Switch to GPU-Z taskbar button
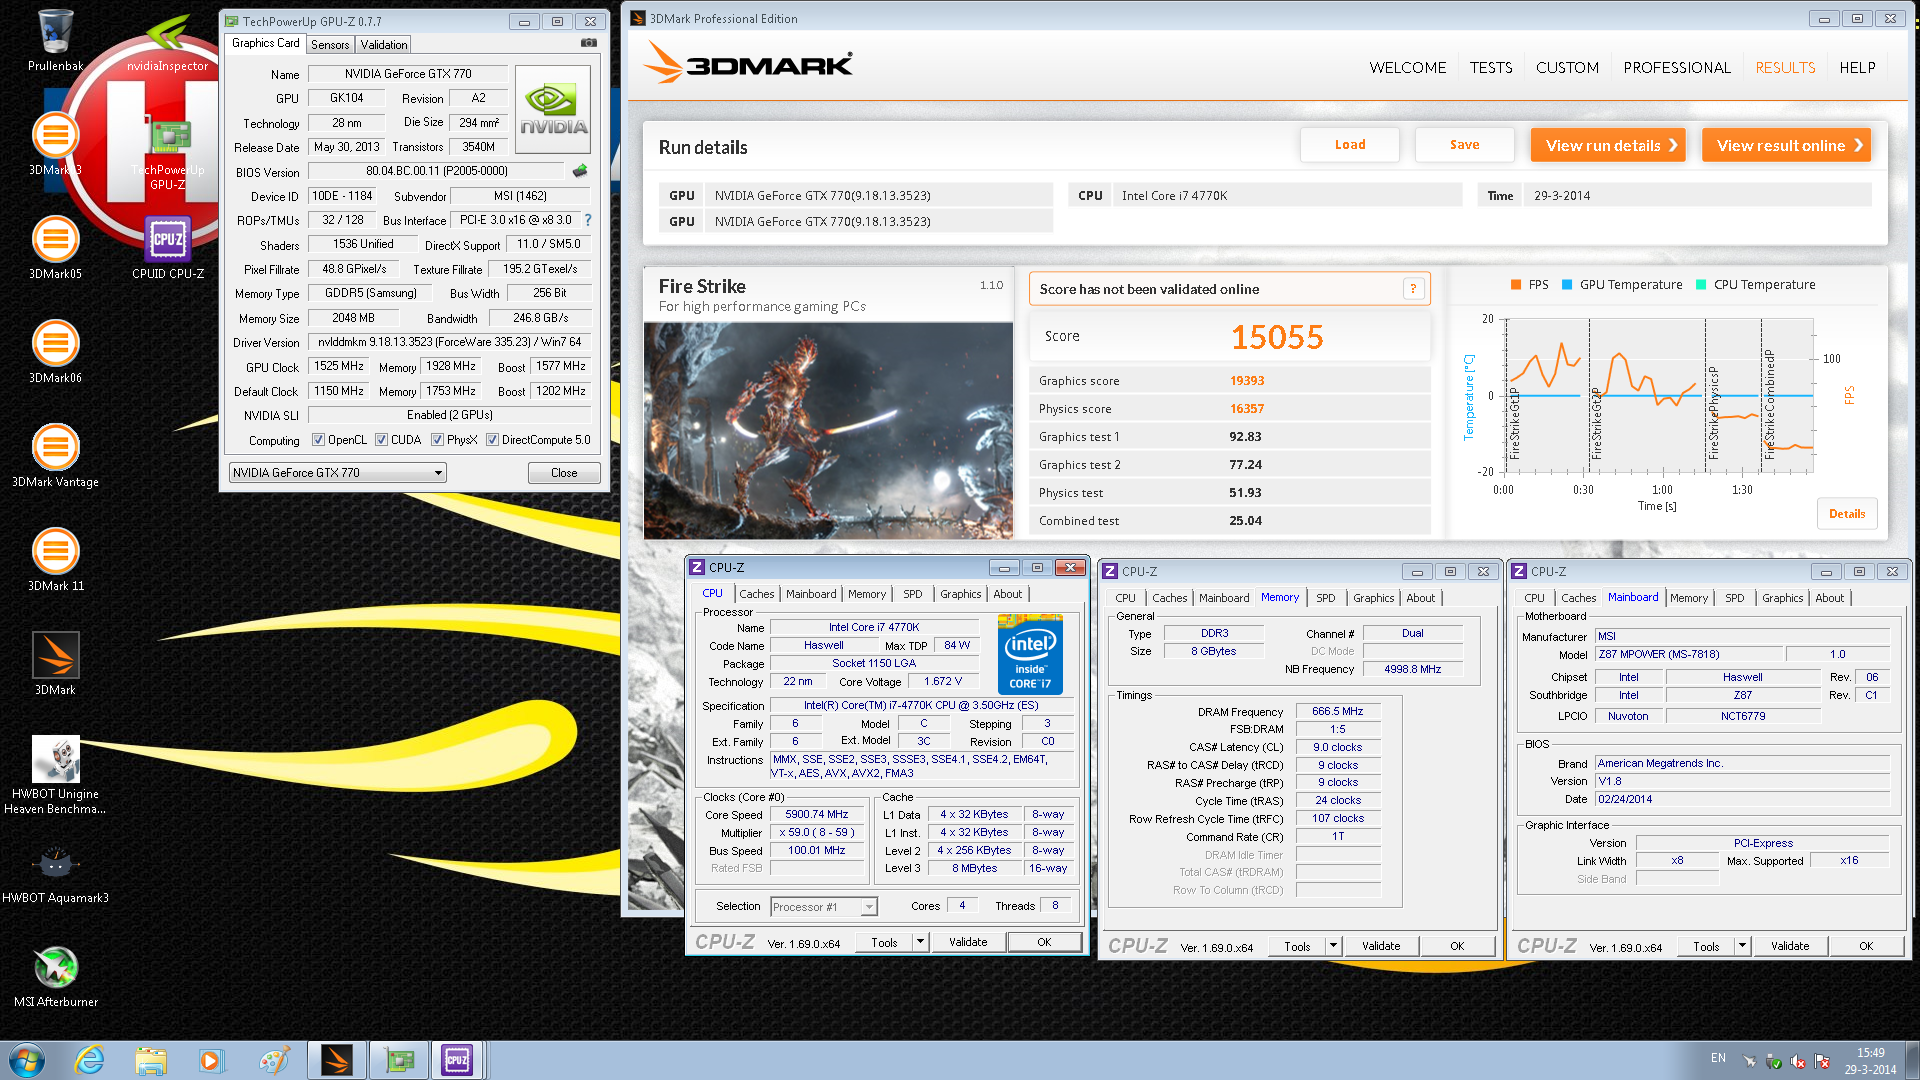 399,1060
